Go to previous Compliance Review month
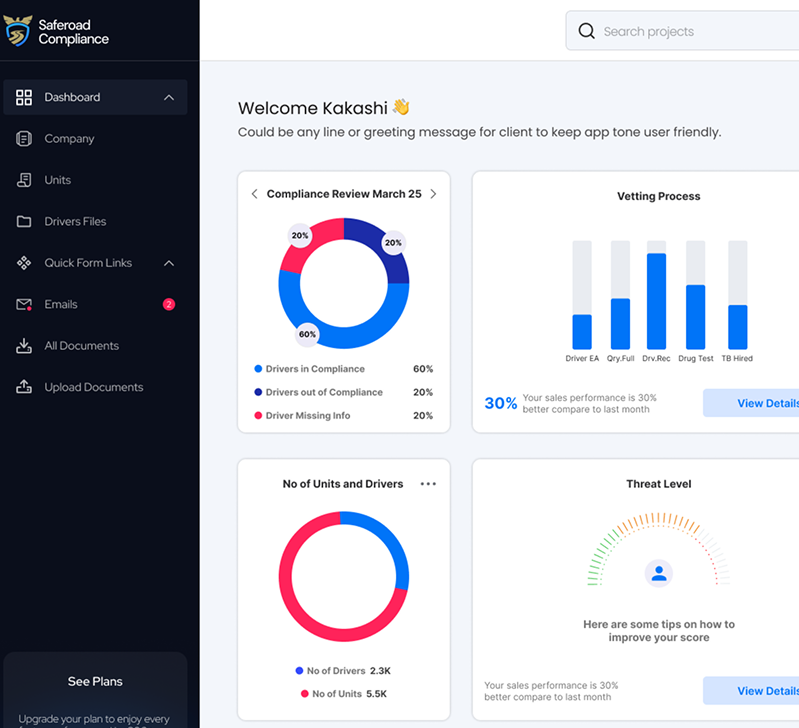Viewport: 799px width, 728px height. click(254, 194)
